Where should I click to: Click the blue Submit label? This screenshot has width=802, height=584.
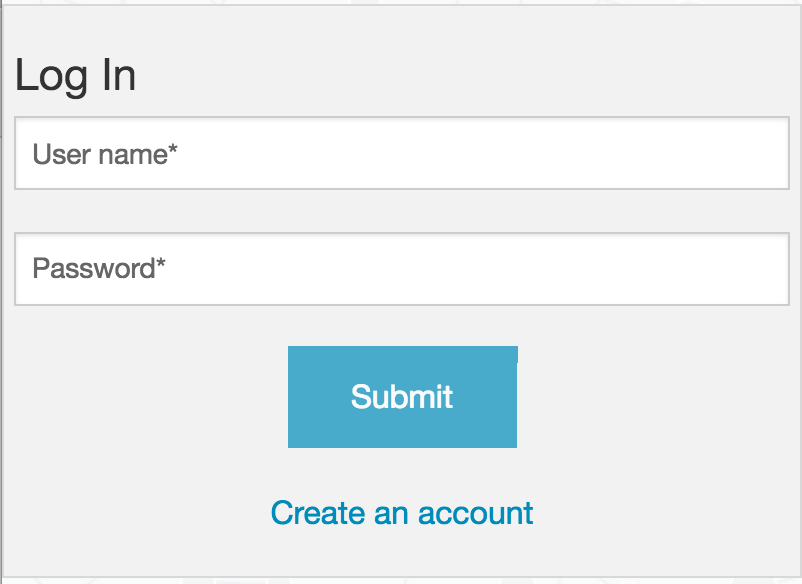tap(401, 396)
